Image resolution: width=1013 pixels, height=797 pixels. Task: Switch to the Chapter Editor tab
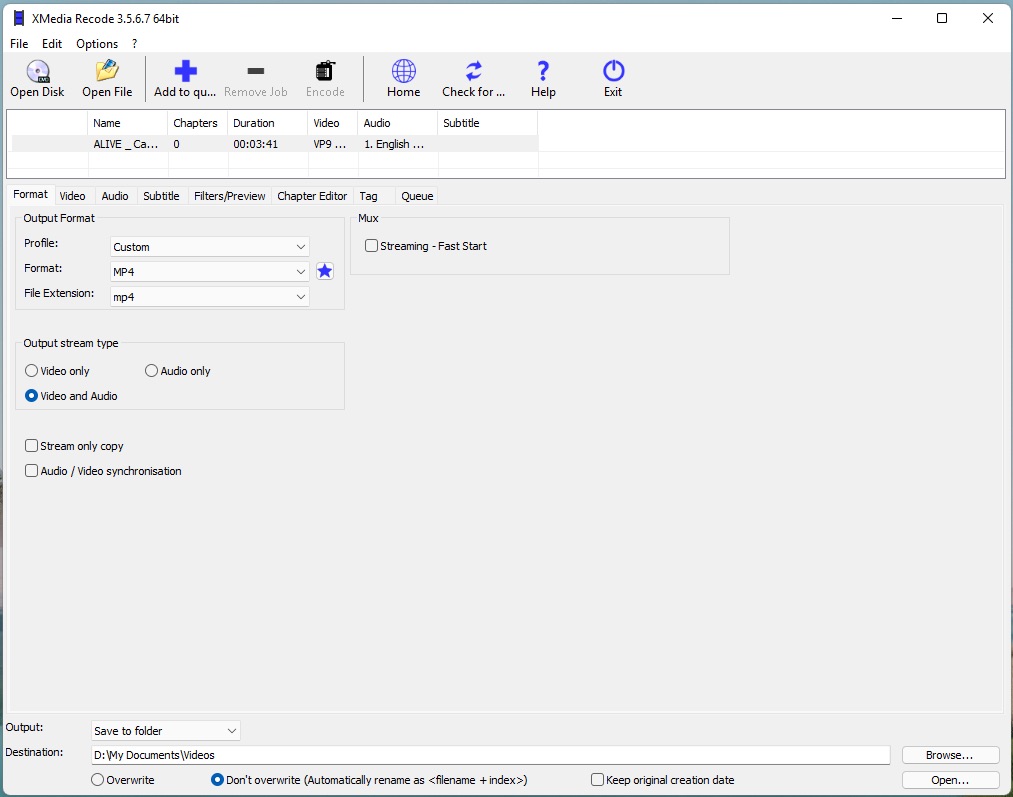click(312, 196)
